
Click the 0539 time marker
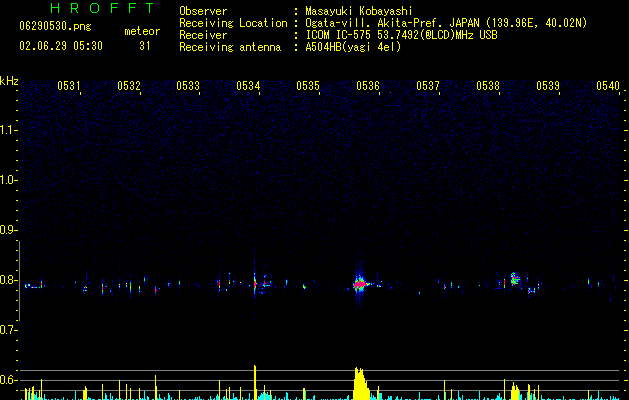(x=548, y=86)
